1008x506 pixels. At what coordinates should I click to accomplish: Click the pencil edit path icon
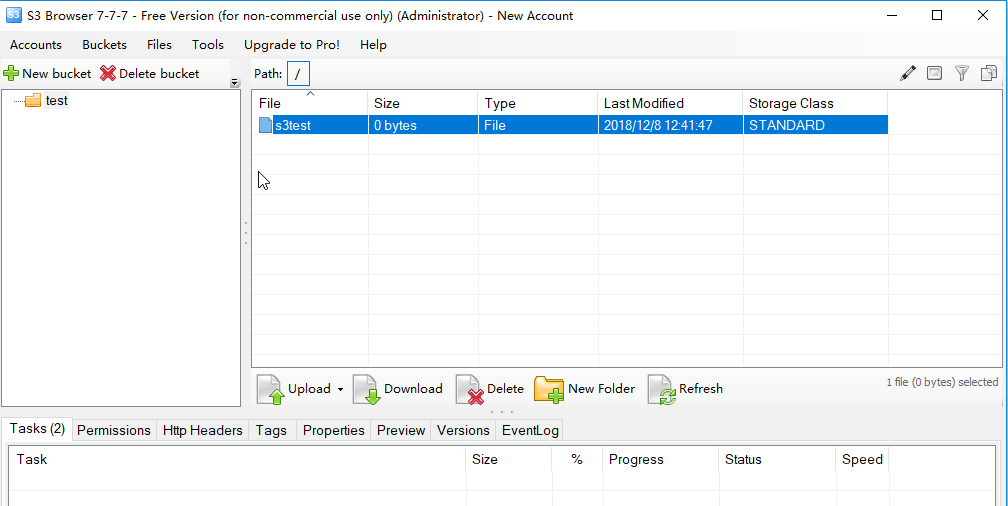(x=908, y=73)
